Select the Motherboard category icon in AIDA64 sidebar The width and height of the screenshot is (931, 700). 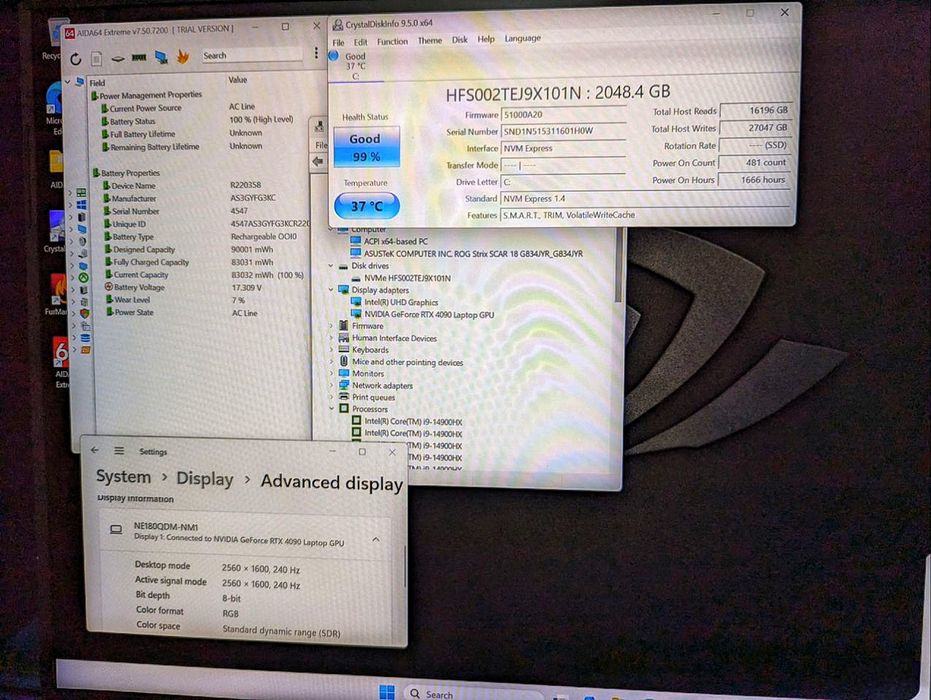pos(81,193)
